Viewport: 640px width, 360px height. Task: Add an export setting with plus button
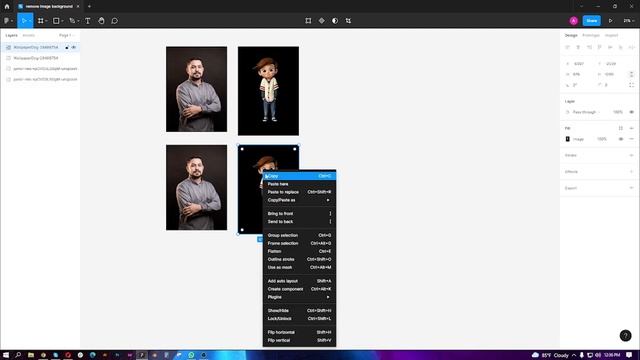(x=631, y=188)
